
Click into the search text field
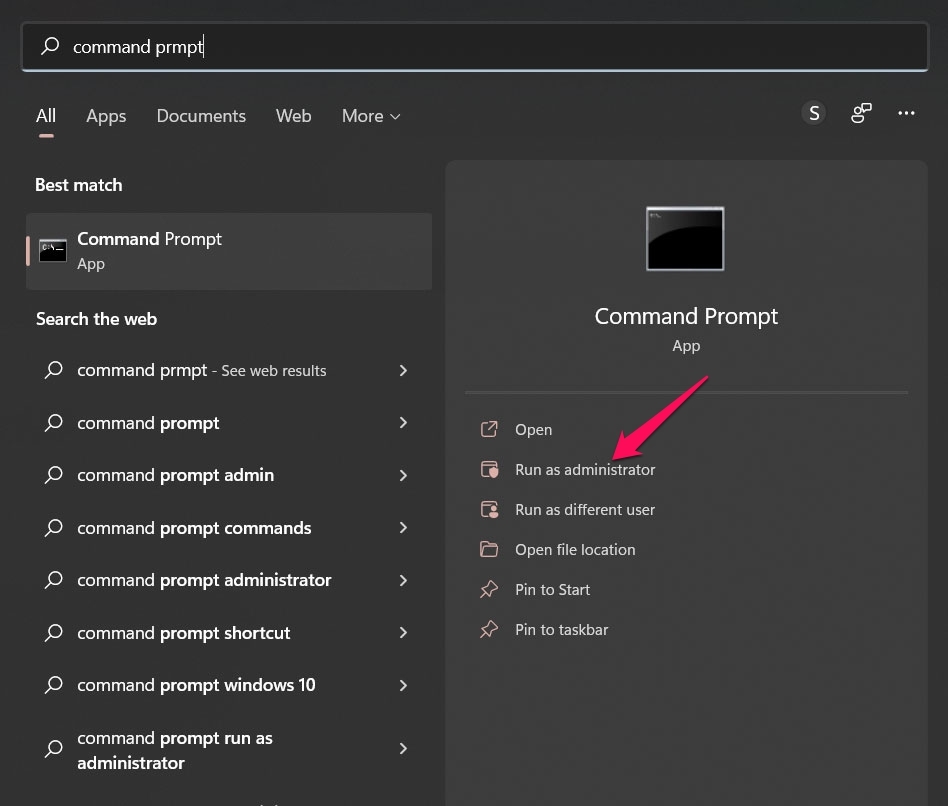[x=475, y=47]
